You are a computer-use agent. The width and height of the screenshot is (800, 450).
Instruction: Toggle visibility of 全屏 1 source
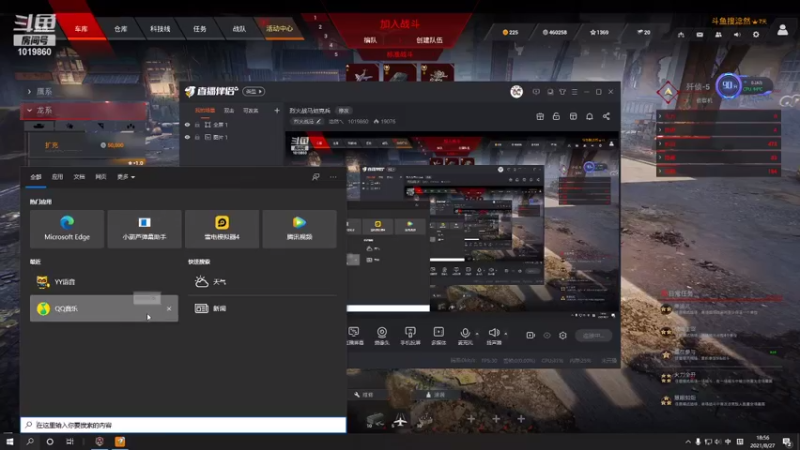[187, 124]
